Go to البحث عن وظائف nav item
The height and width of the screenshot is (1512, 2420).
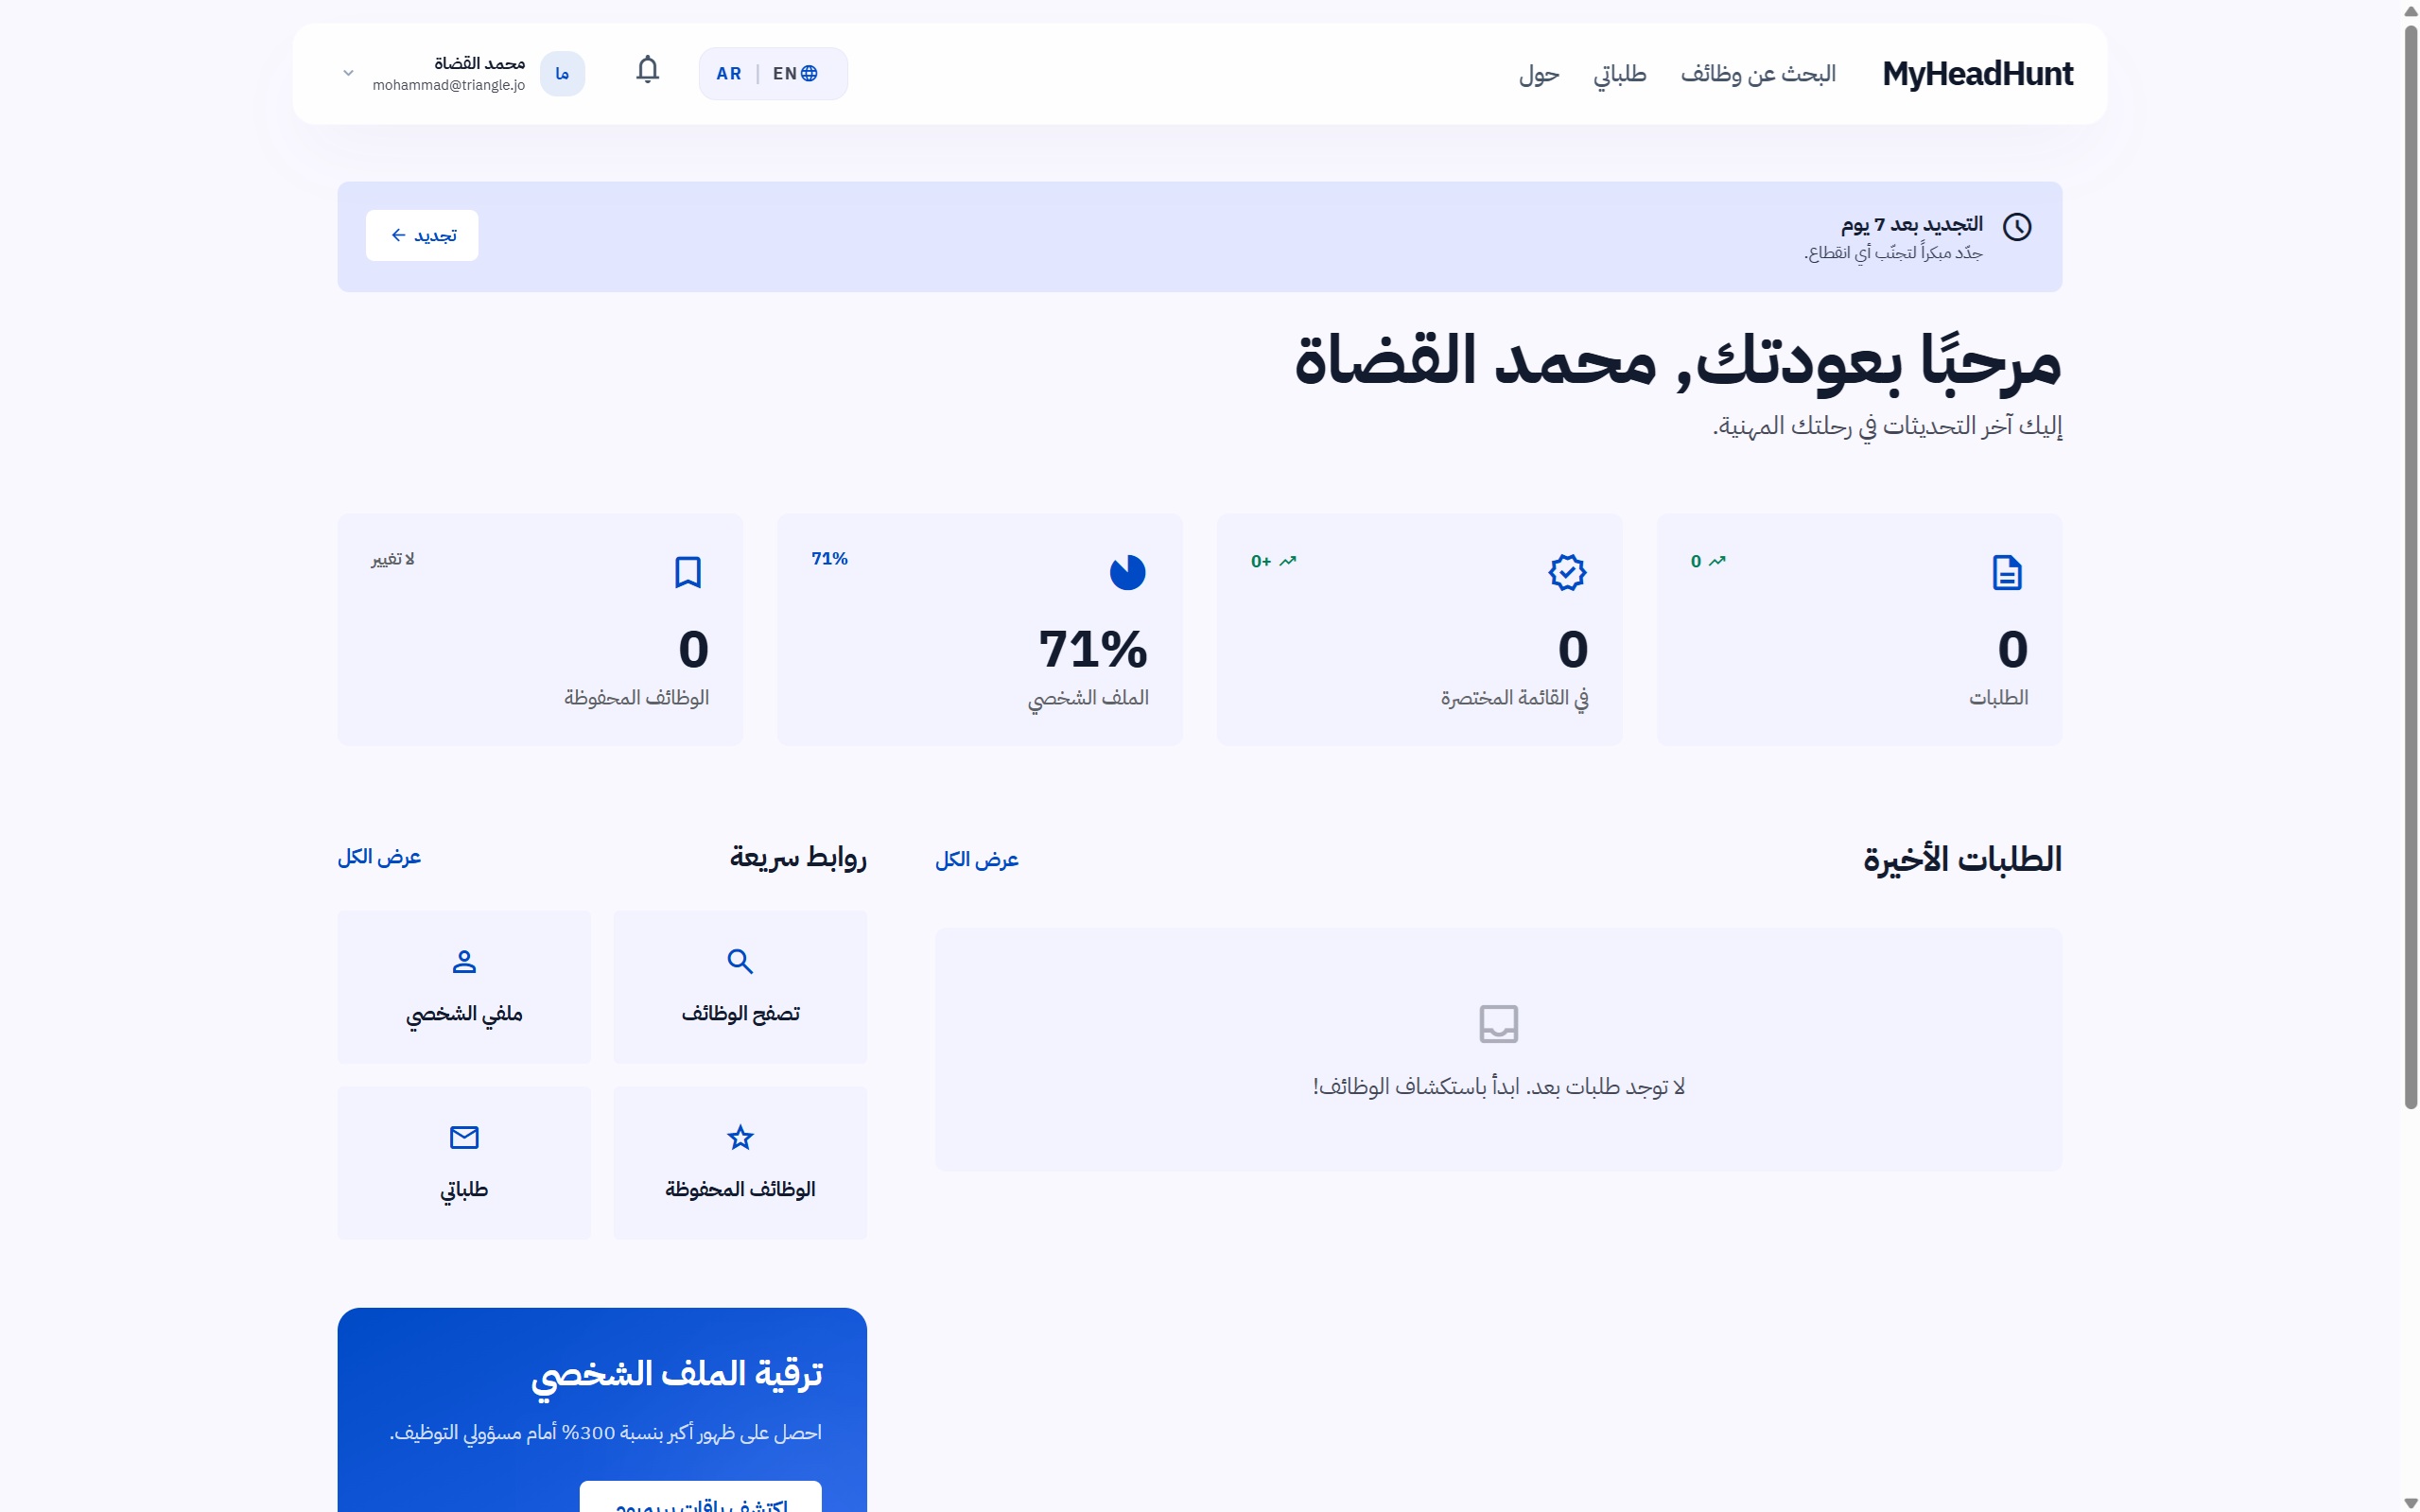click(x=1758, y=74)
